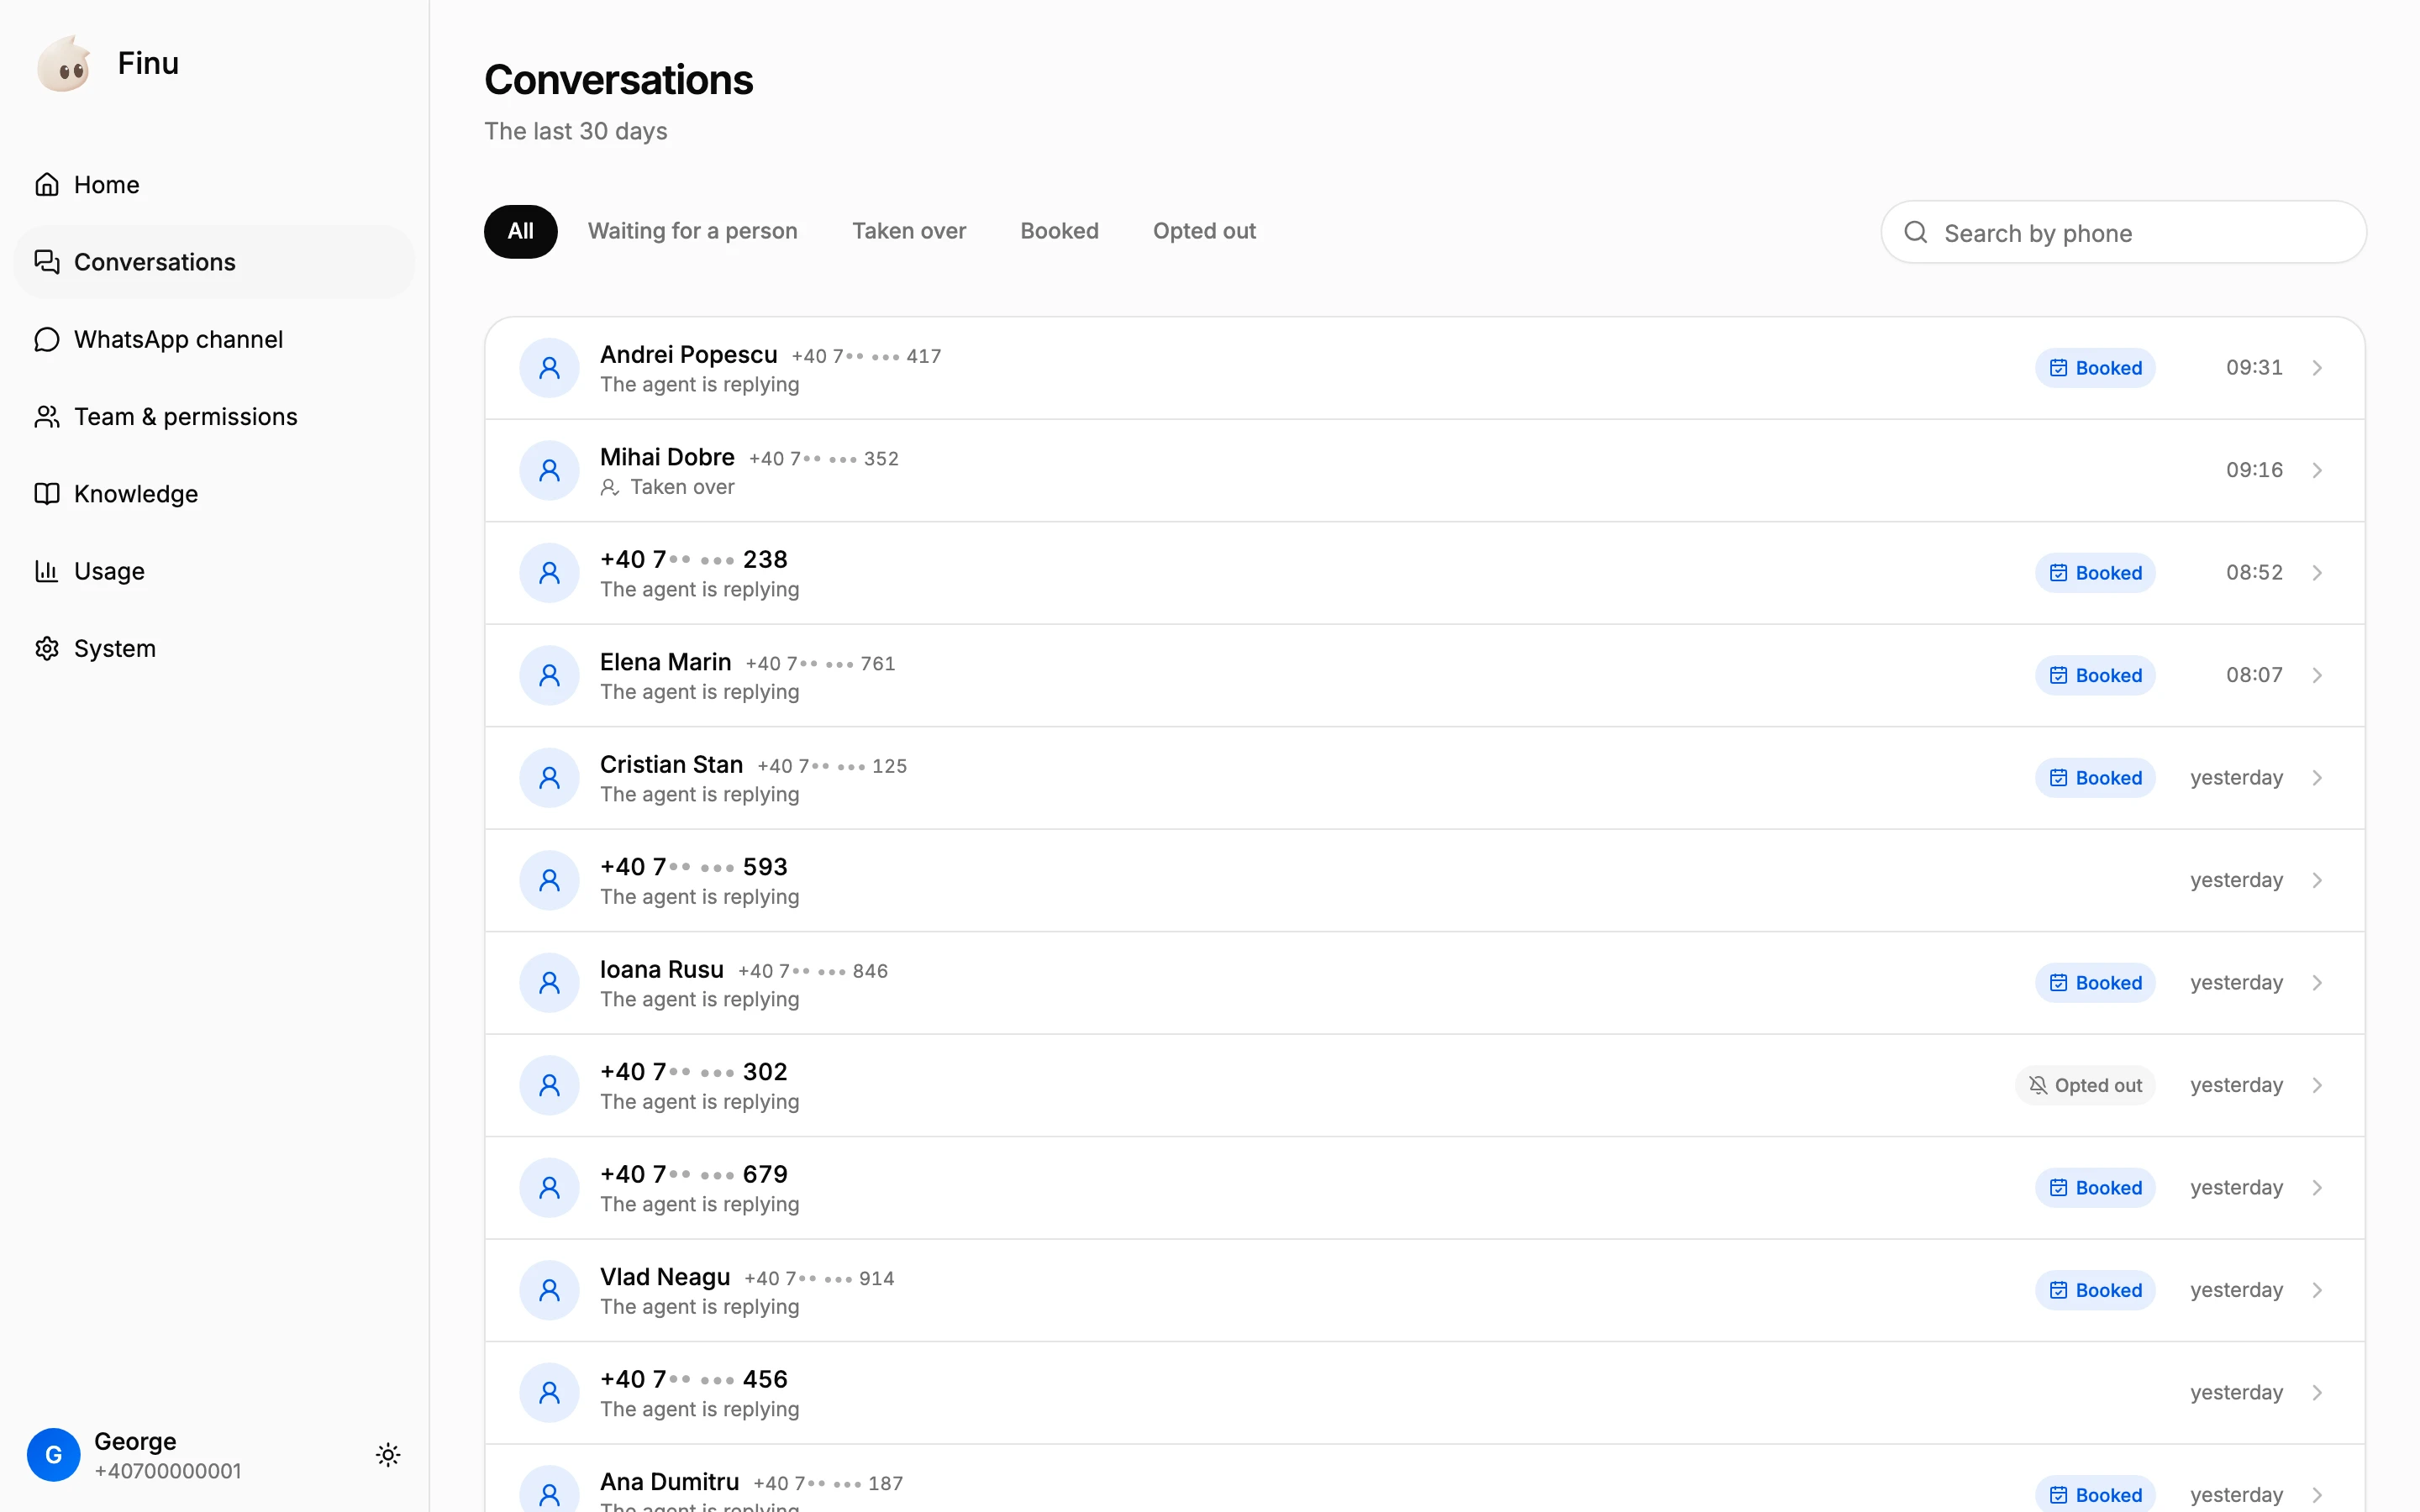Click Team & permissions people icon

[x=46, y=417]
